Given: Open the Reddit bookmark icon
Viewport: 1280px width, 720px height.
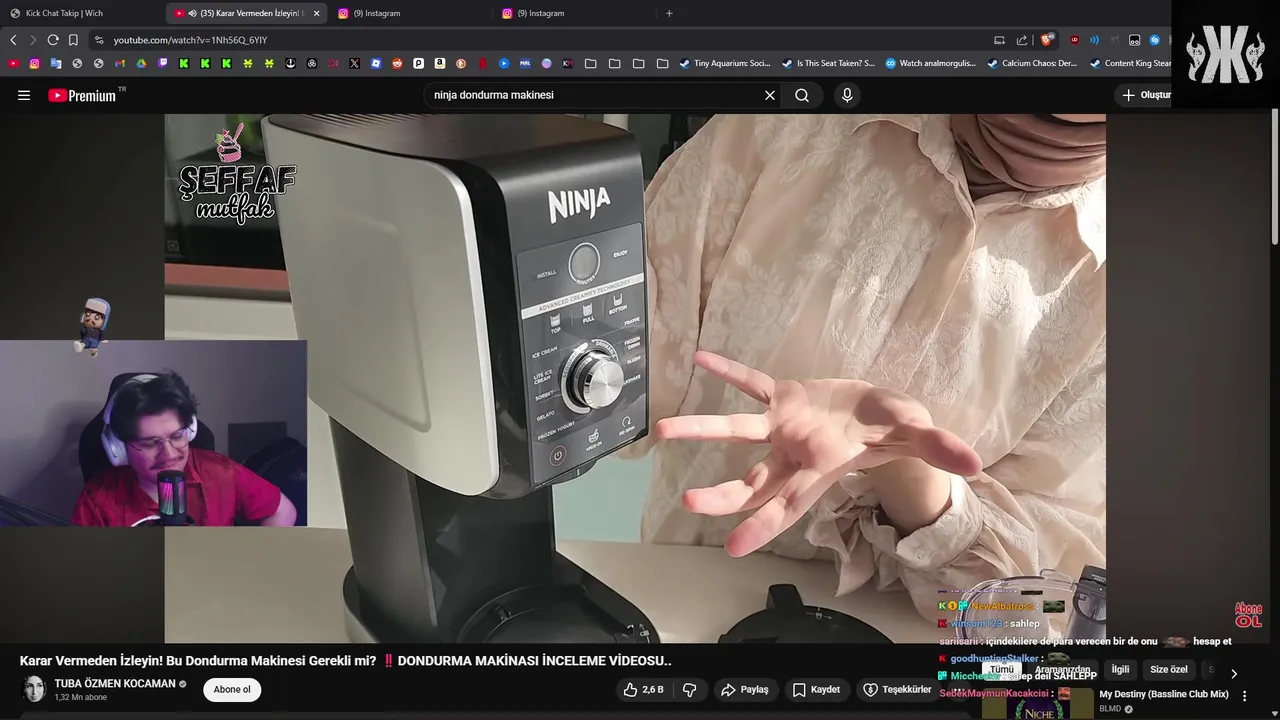Looking at the screenshot, I should pyautogui.click(x=397, y=63).
